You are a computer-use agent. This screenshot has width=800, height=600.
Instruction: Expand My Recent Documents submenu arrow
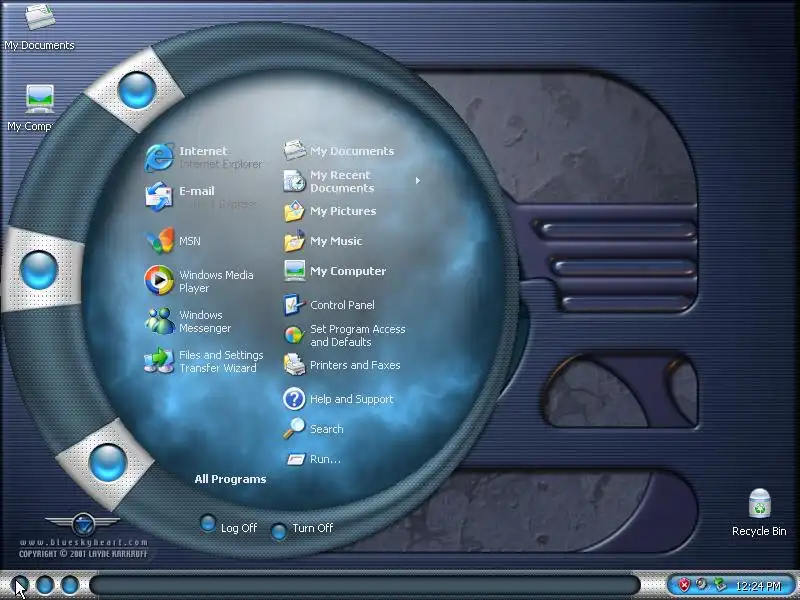click(x=417, y=181)
